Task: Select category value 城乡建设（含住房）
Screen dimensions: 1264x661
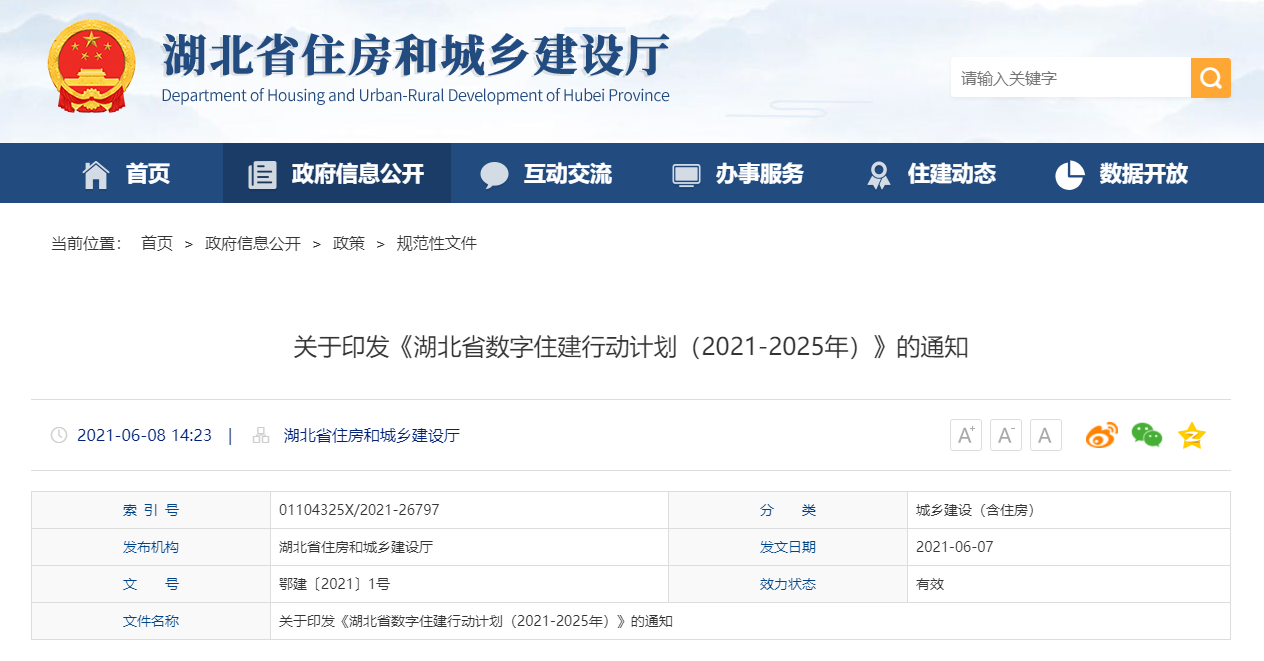Action: click(976, 510)
